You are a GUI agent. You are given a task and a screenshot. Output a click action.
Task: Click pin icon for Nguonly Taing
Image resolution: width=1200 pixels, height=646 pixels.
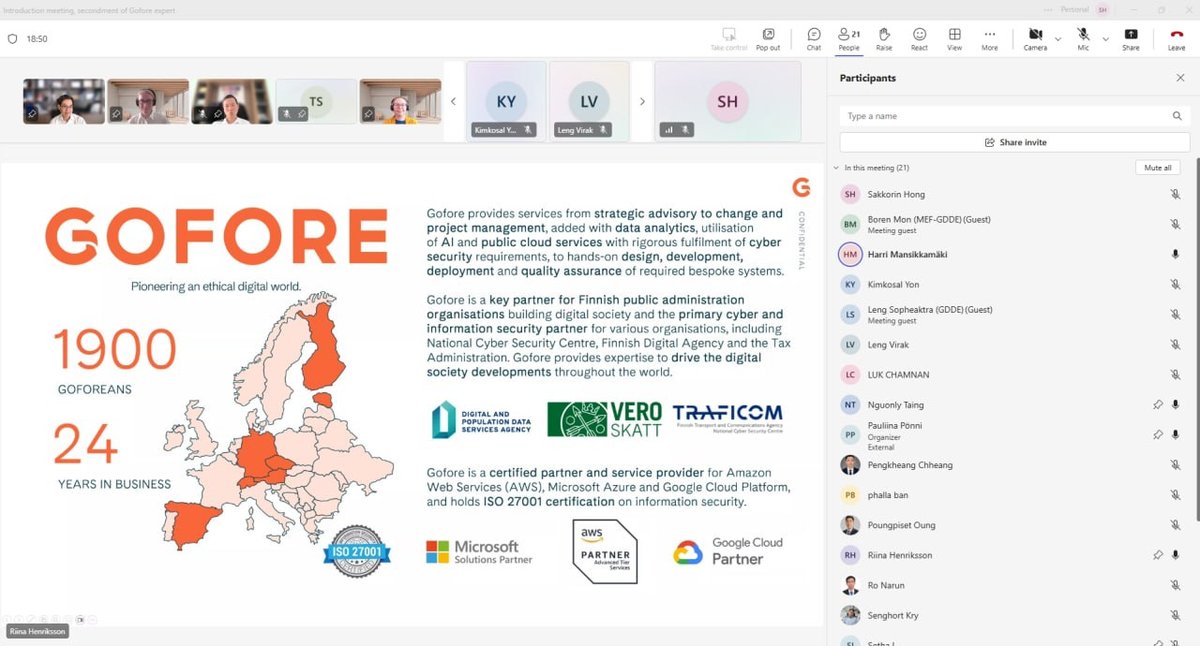[1157, 405]
